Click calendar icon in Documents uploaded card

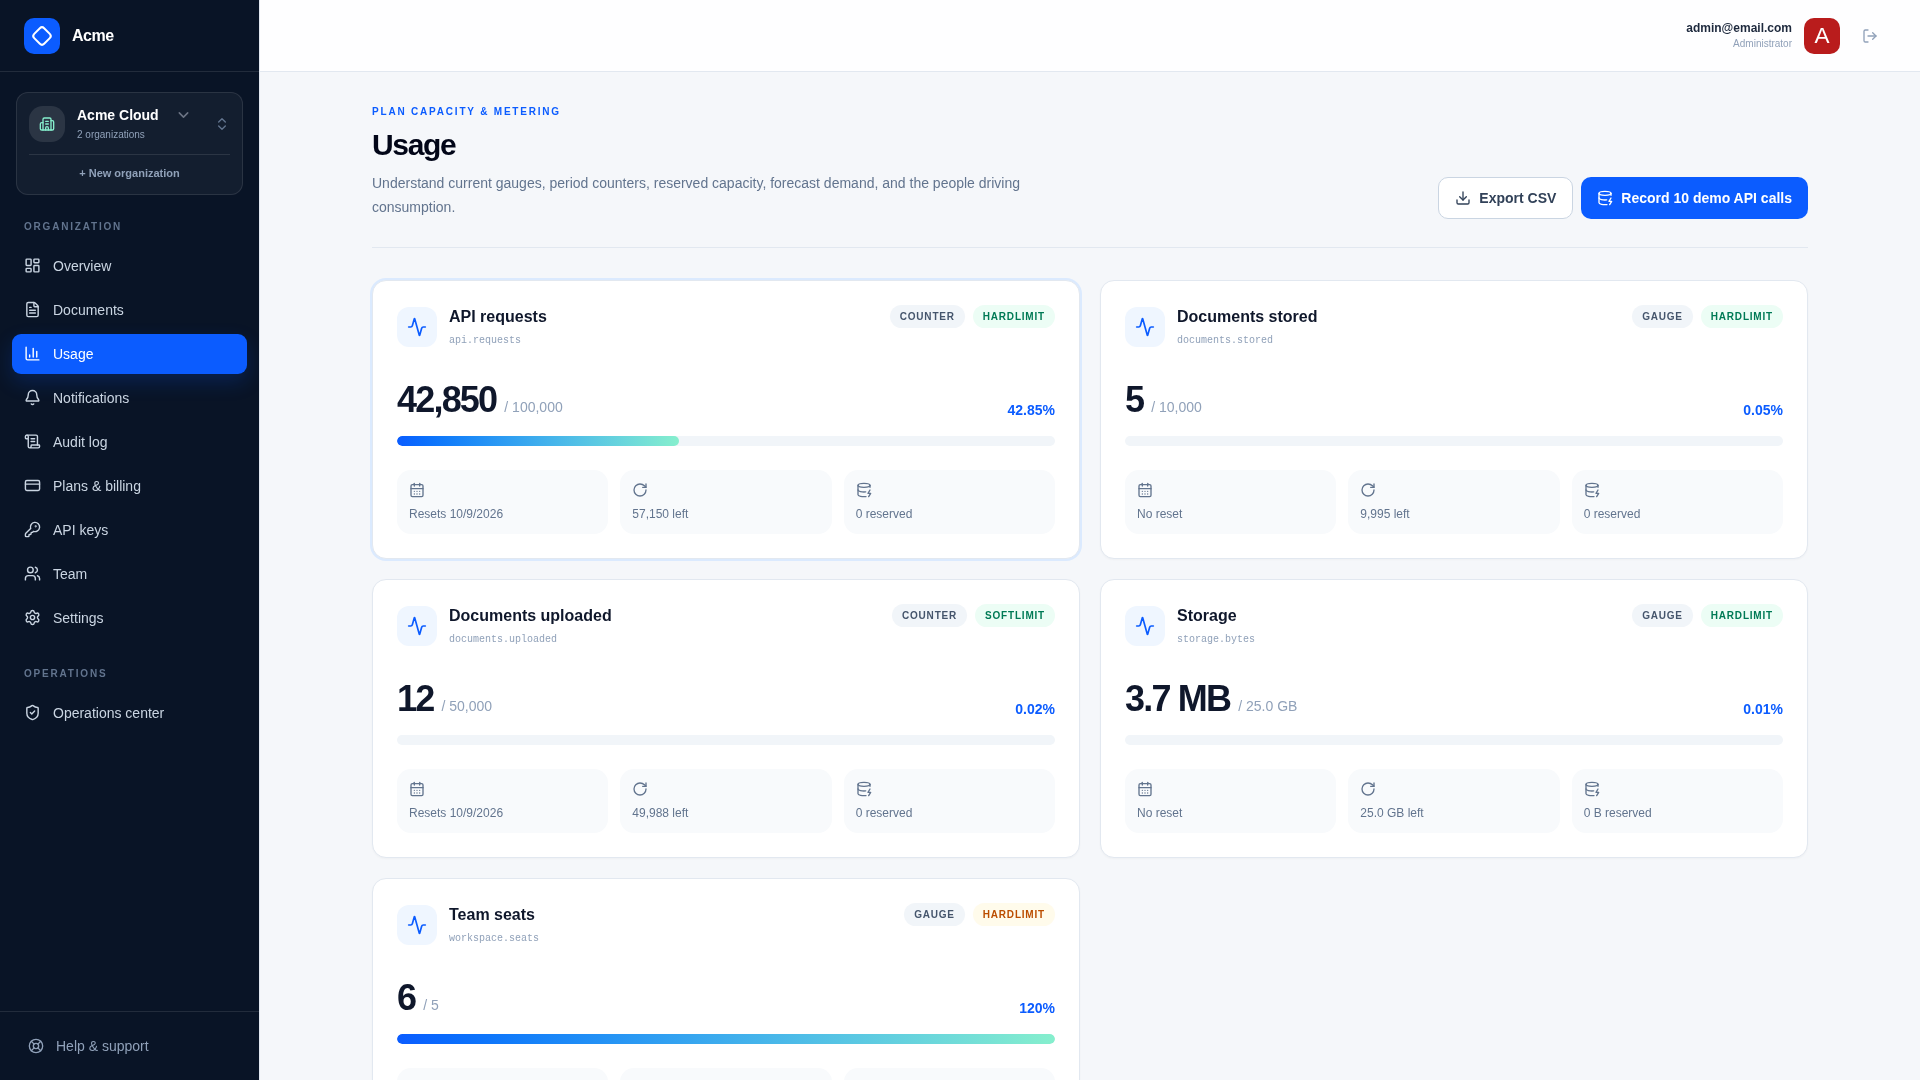click(417, 789)
